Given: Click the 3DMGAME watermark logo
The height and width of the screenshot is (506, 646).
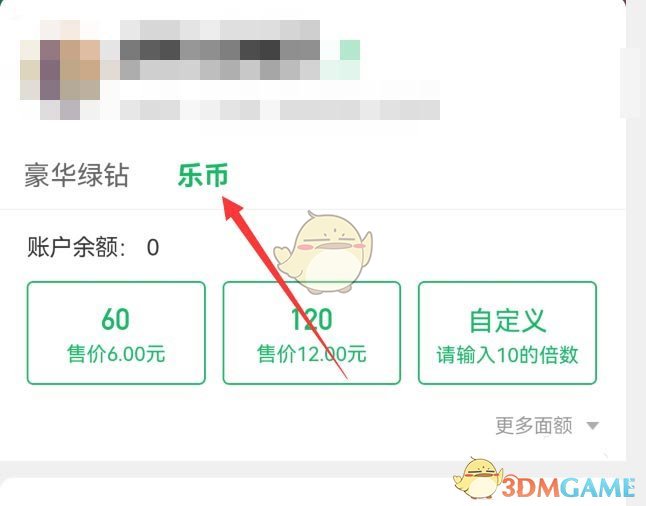Looking at the screenshot, I should point(569,487).
